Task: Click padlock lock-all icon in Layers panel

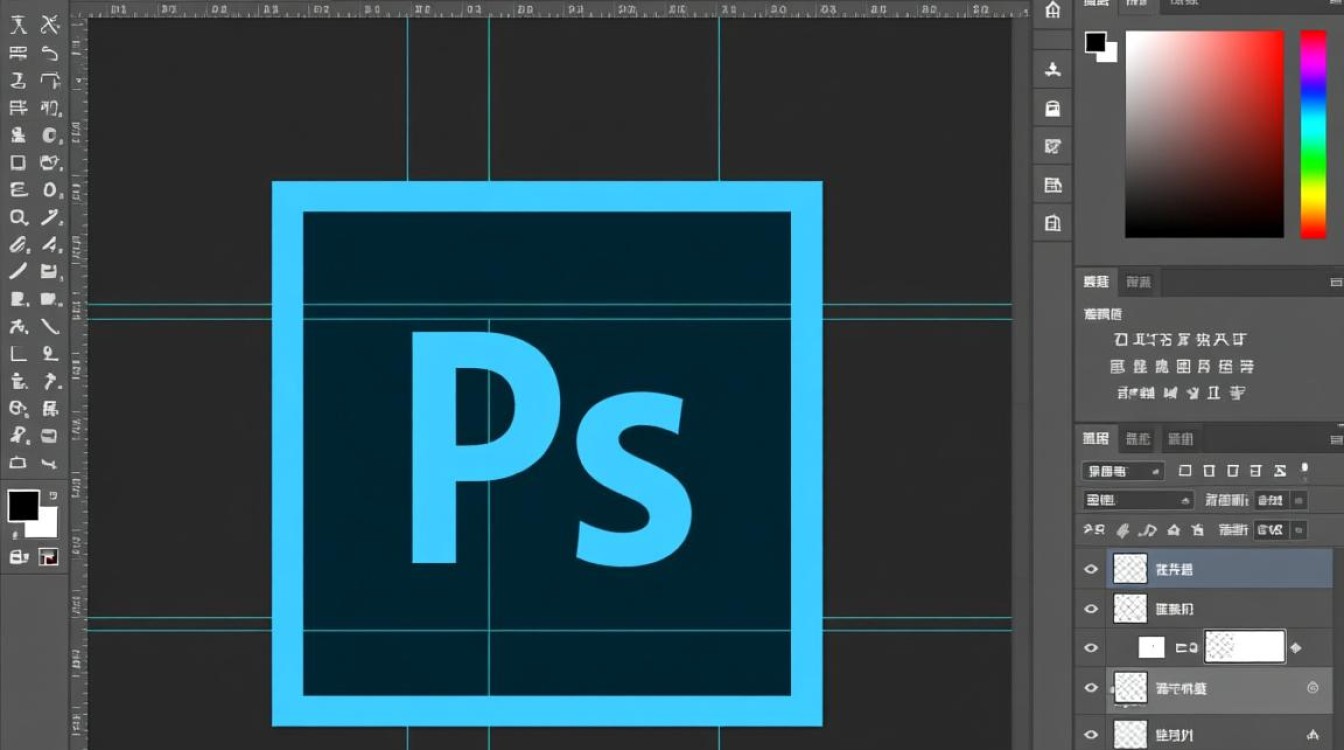Action: coord(1198,530)
